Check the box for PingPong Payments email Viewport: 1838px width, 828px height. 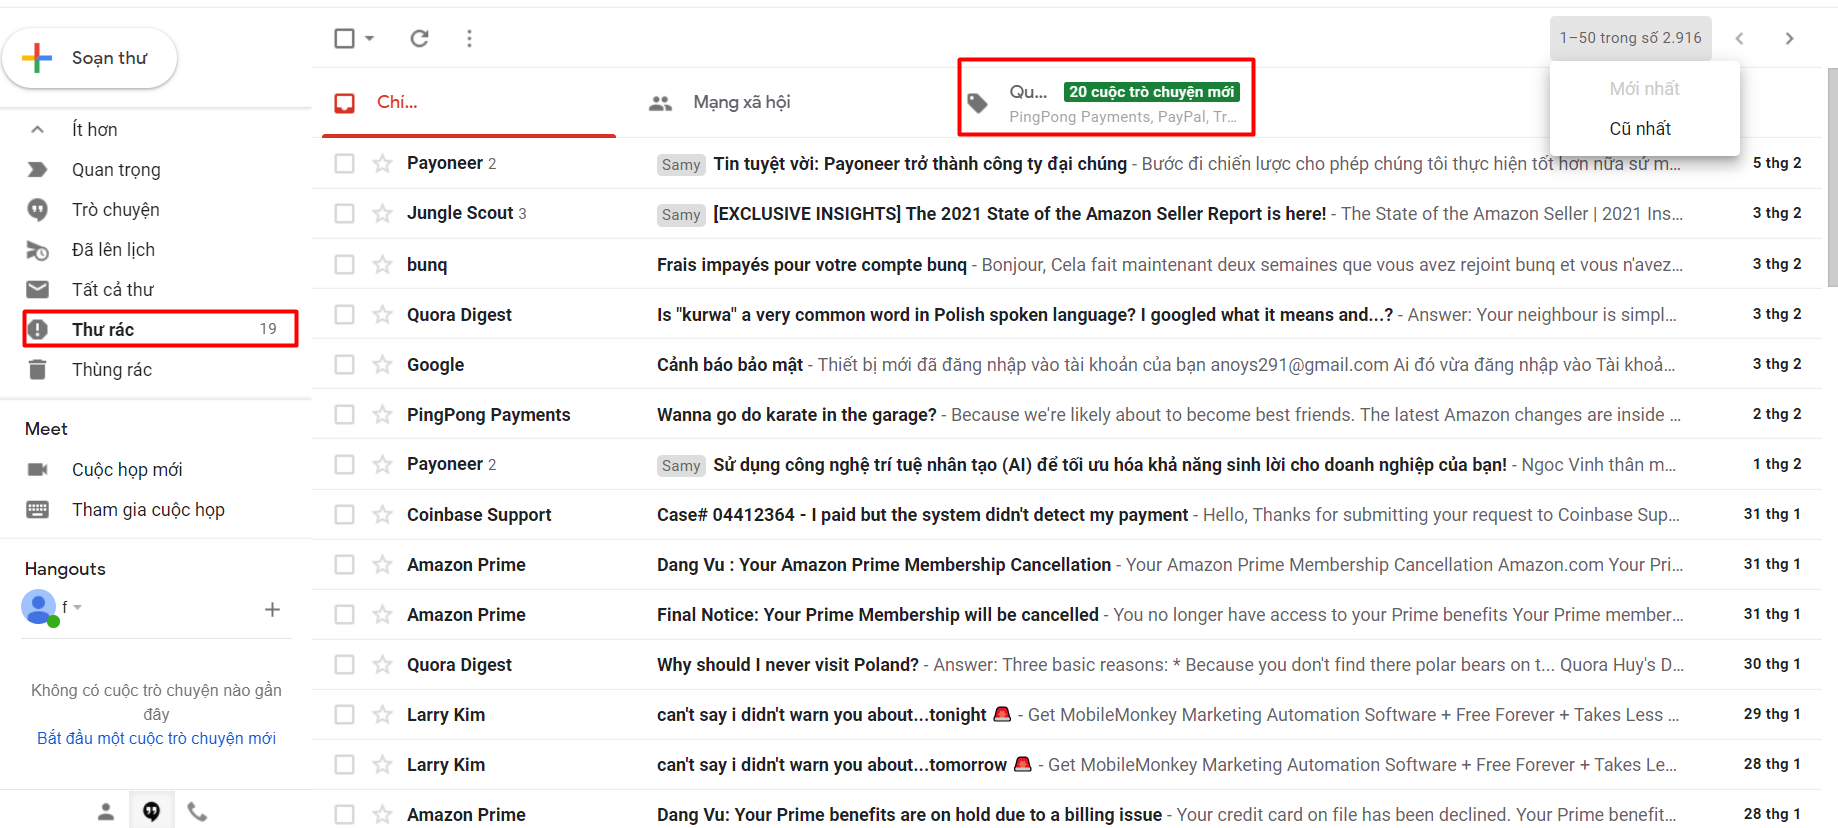pyautogui.click(x=344, y=414)
